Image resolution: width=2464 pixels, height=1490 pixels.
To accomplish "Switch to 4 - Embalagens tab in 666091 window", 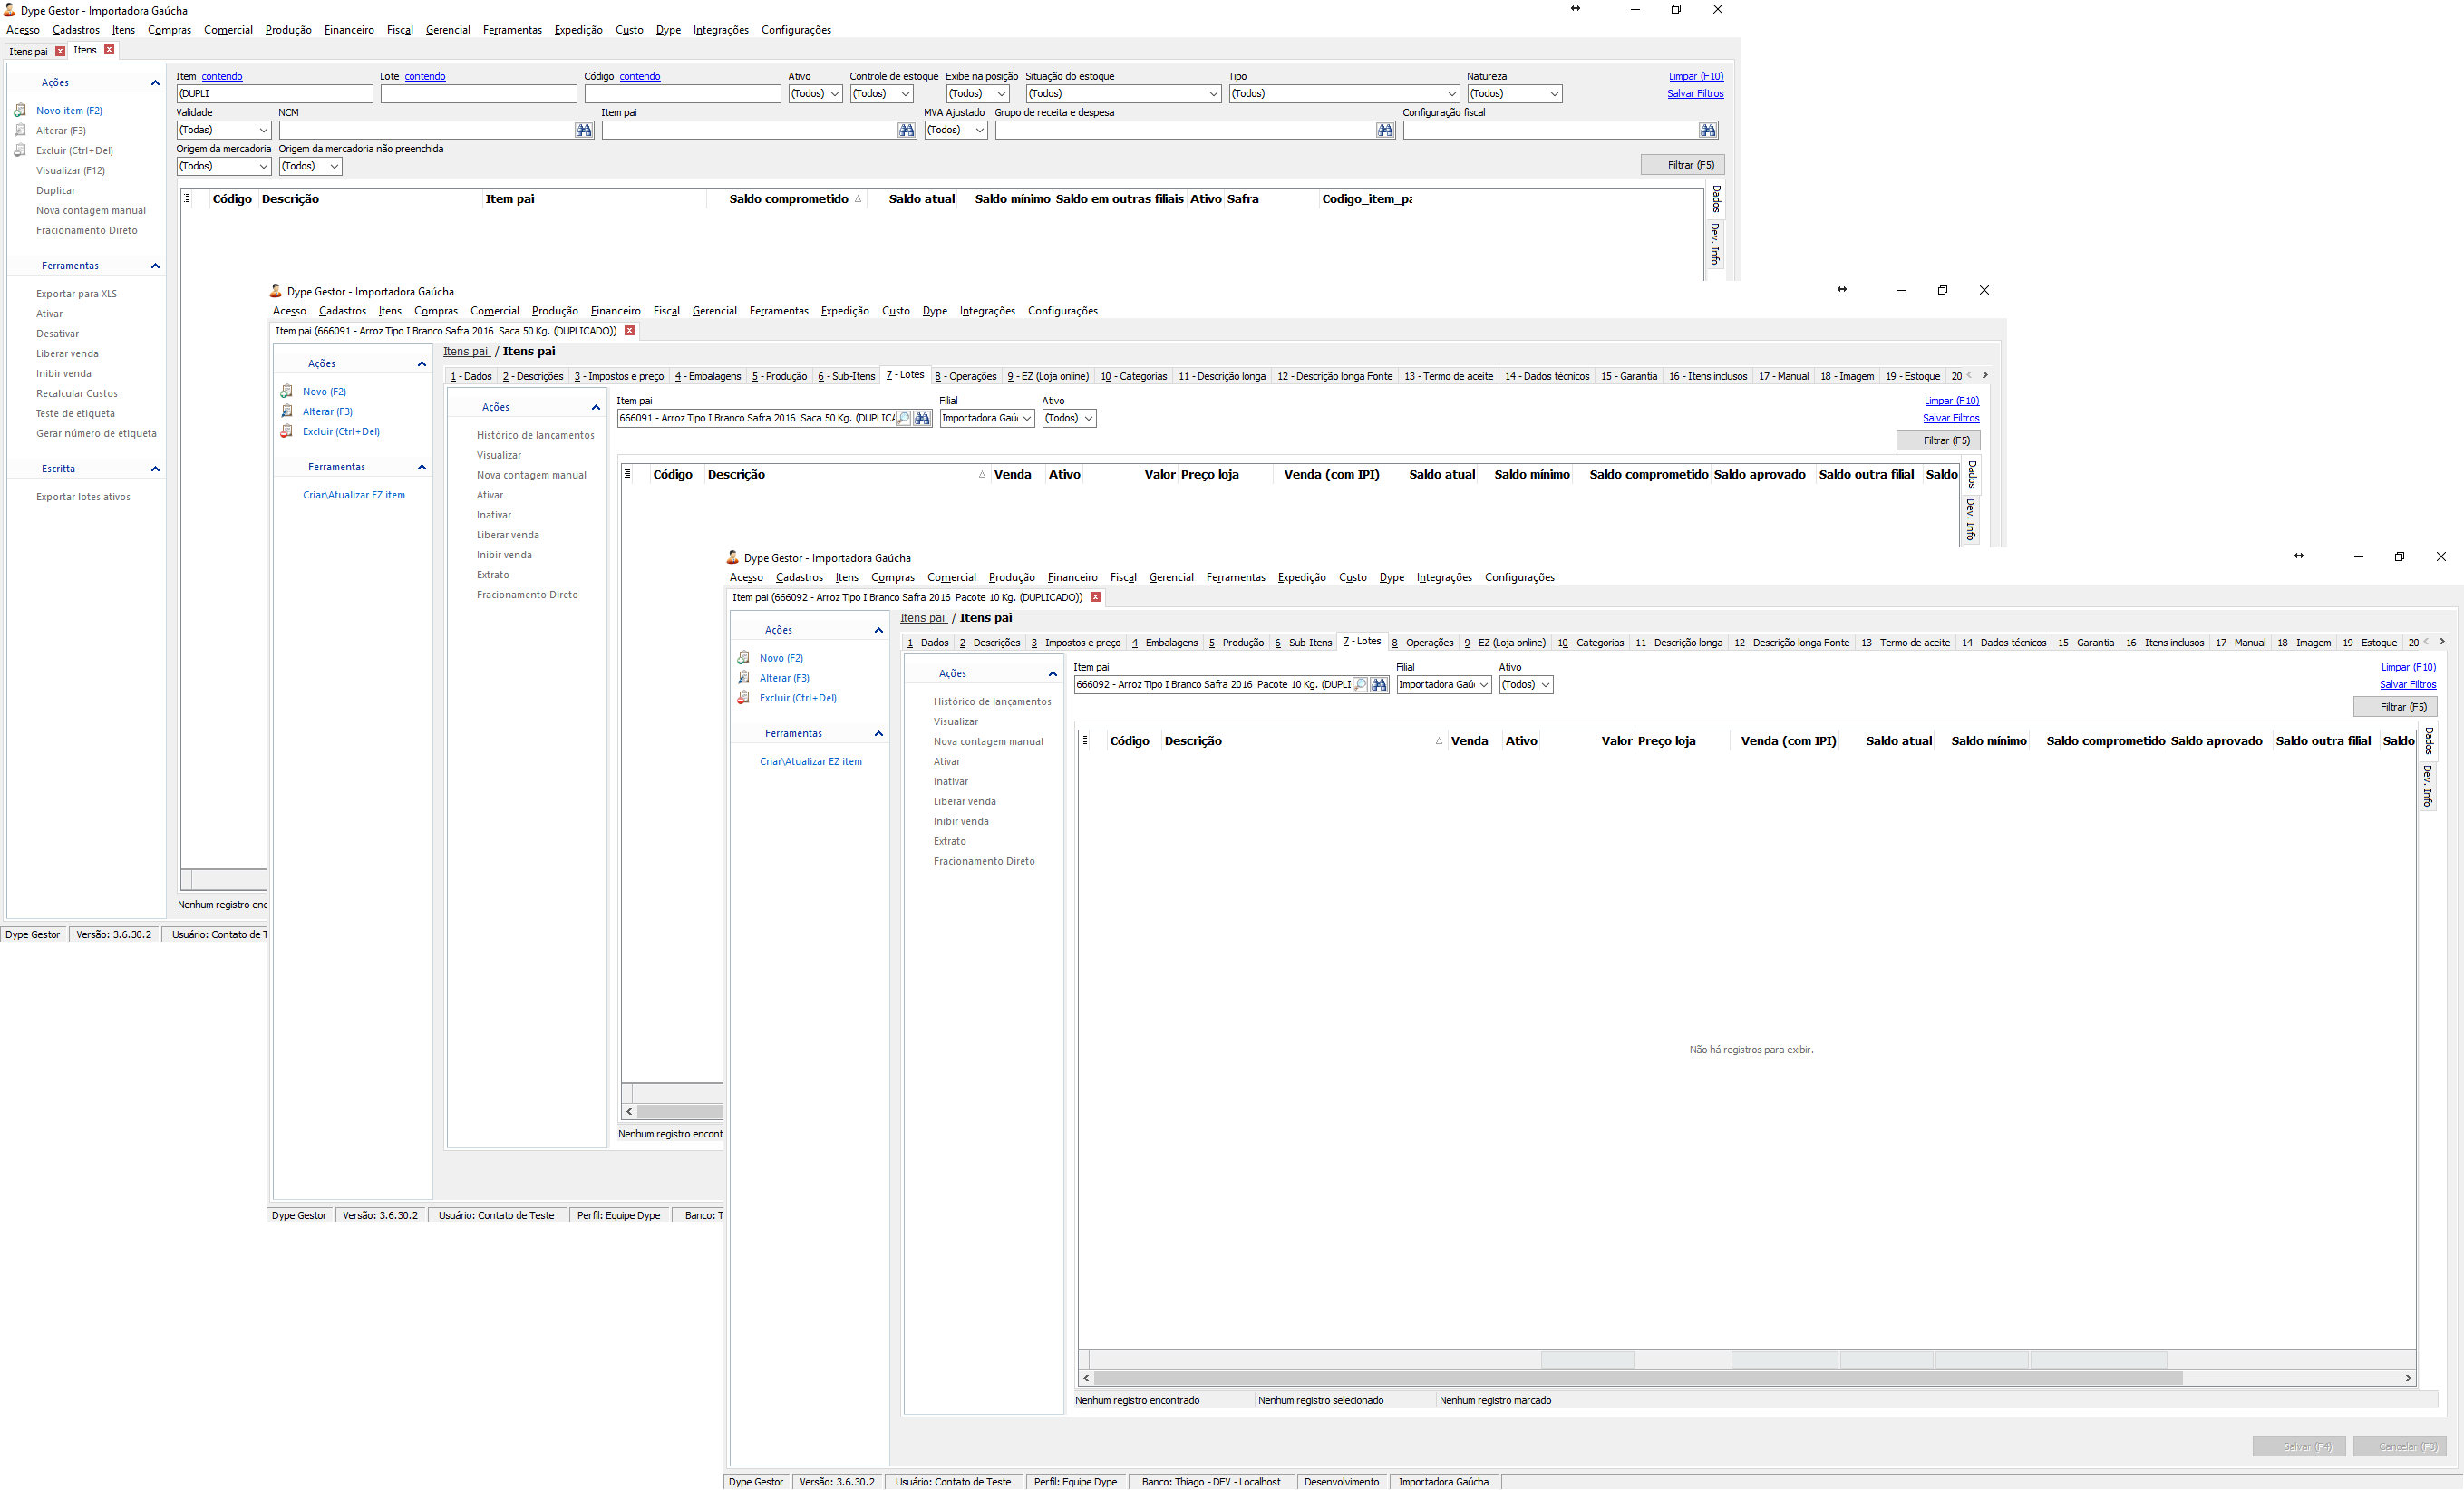I will click(x=708, y=376).
